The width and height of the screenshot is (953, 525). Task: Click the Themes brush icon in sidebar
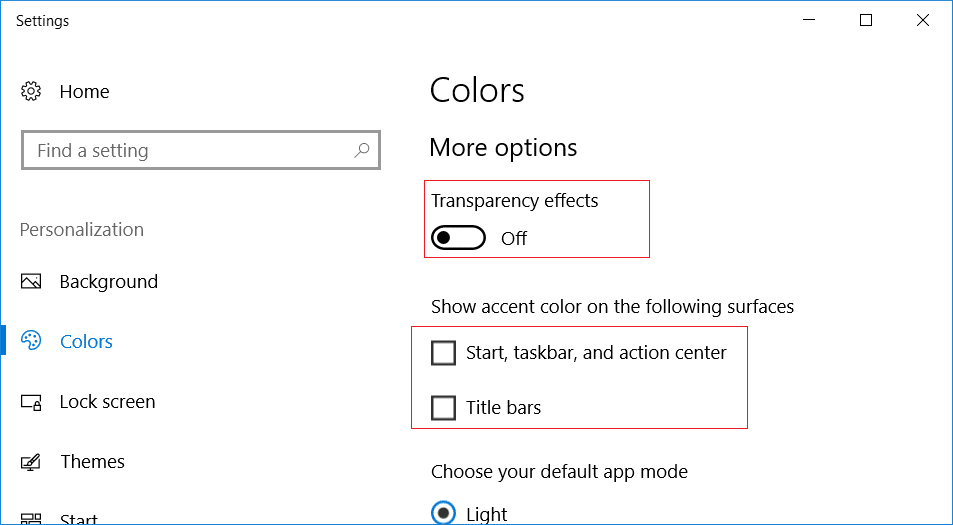point(31,462)
